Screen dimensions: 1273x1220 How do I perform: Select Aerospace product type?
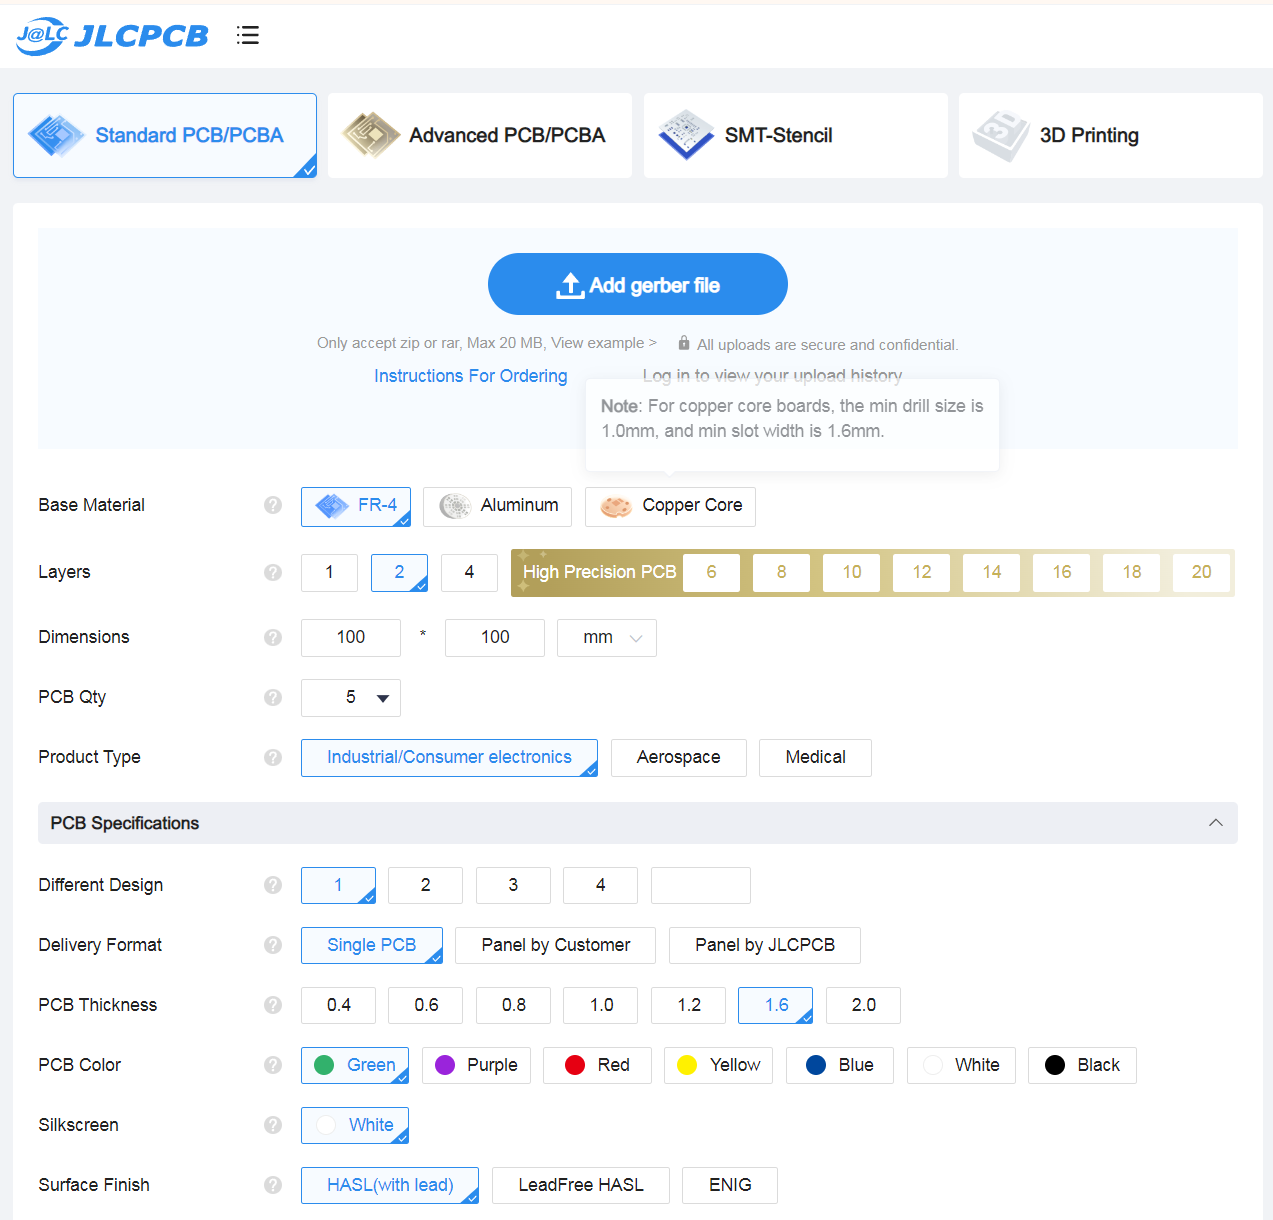679,758
